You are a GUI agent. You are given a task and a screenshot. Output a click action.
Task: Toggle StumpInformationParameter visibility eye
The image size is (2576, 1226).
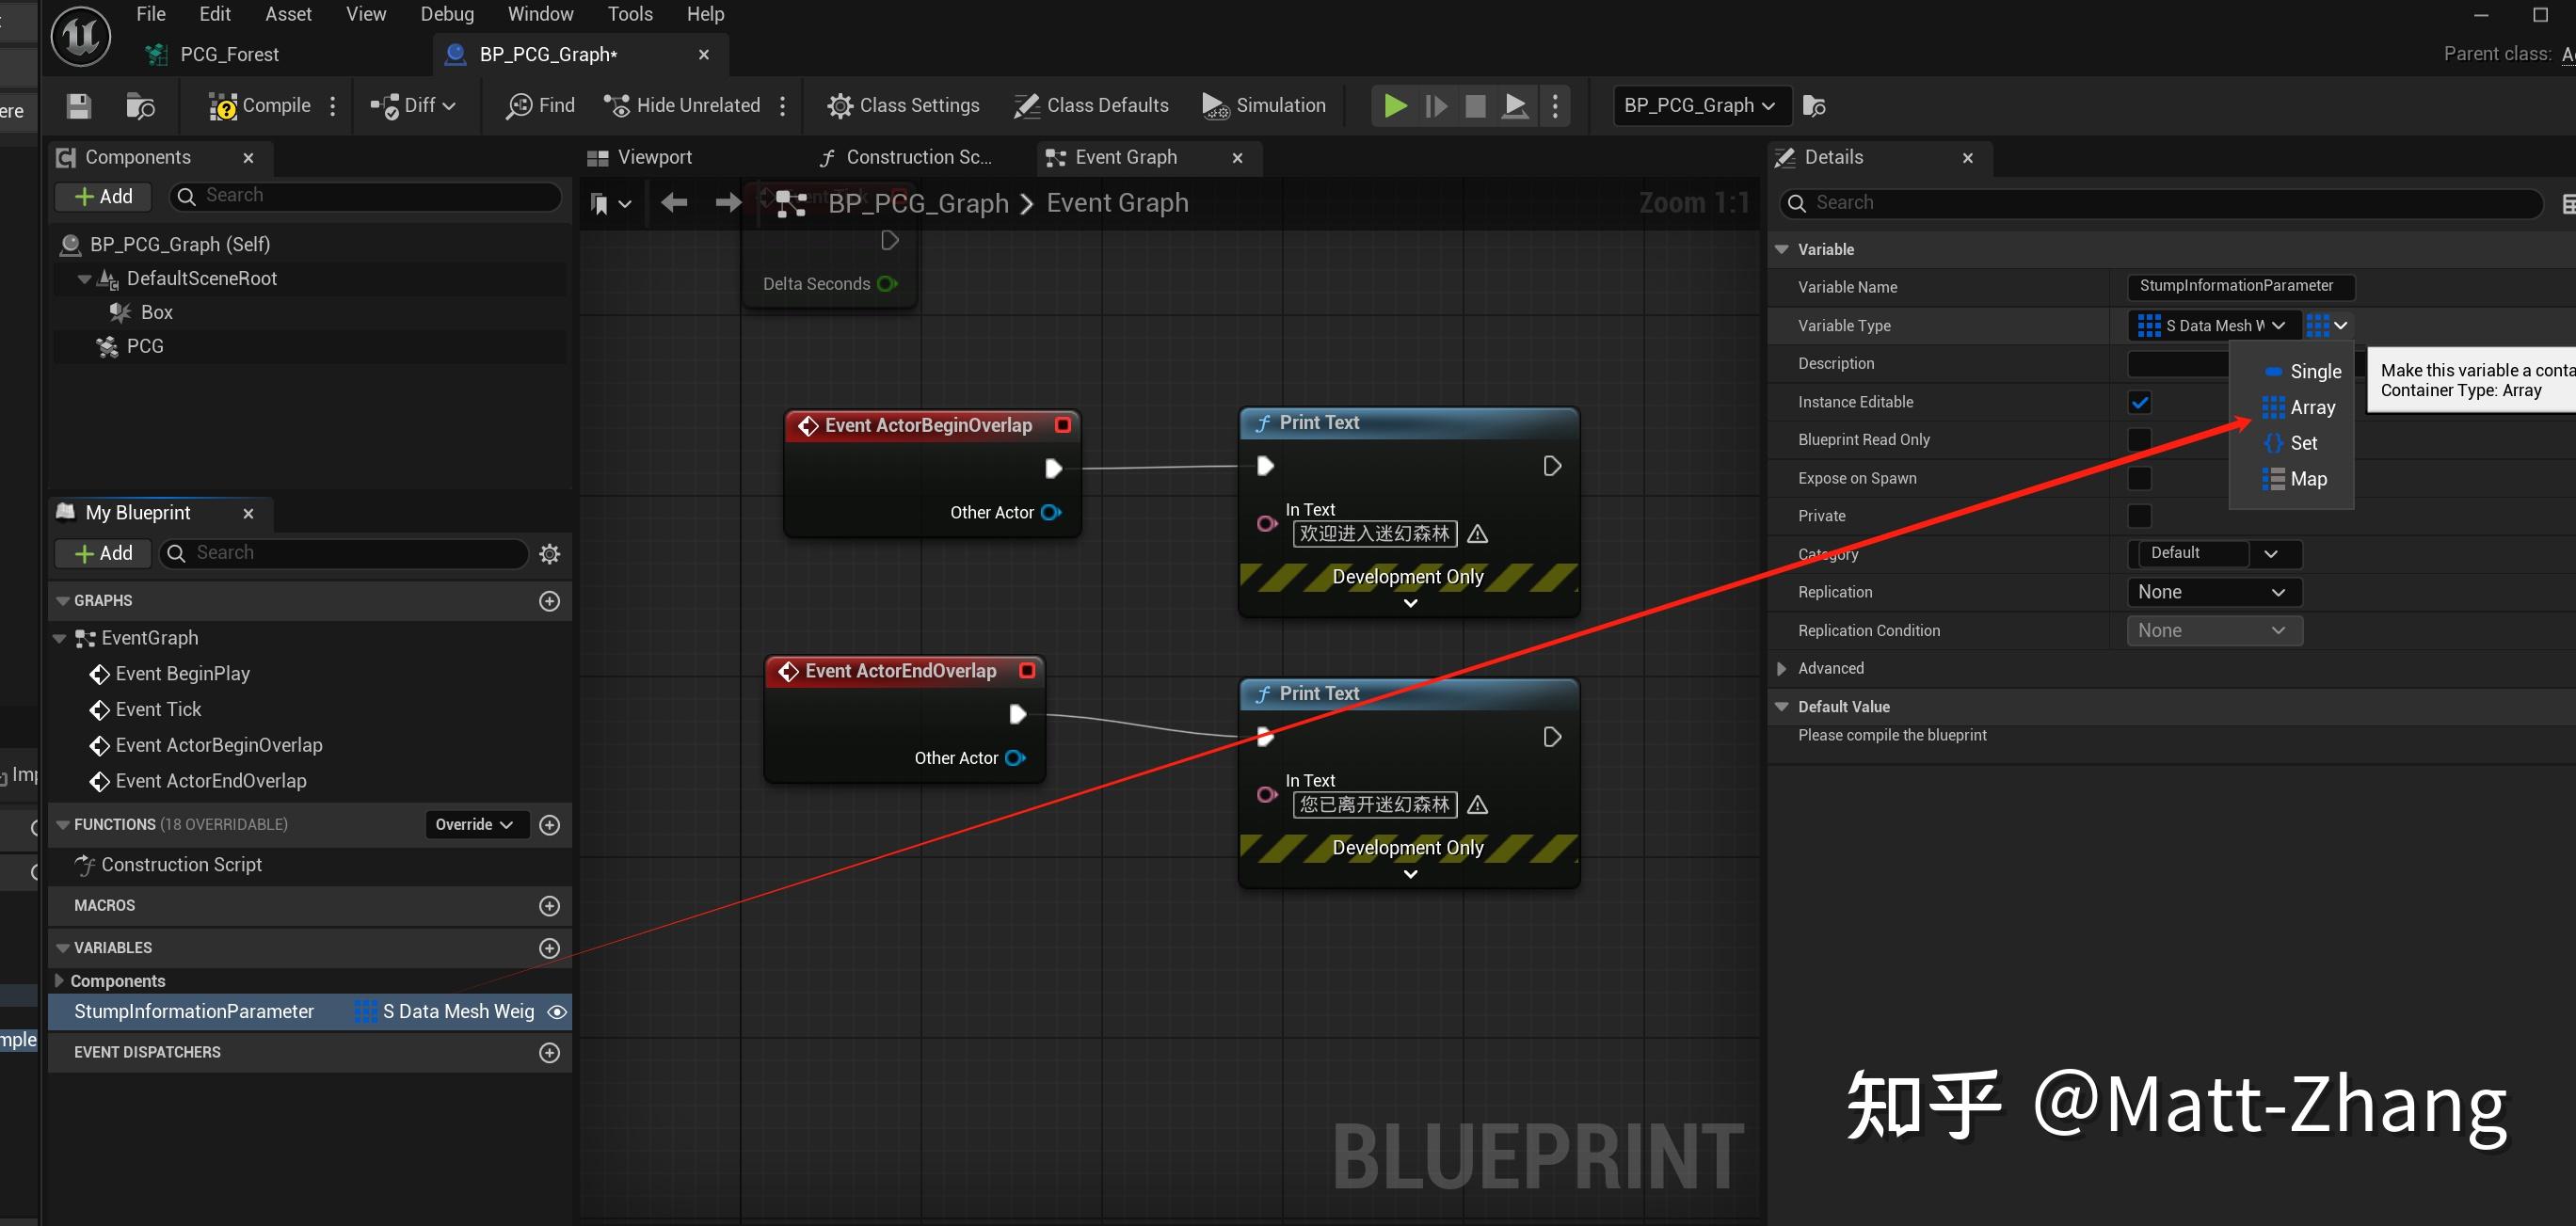pyautogui.click(x=557, y=1012)
